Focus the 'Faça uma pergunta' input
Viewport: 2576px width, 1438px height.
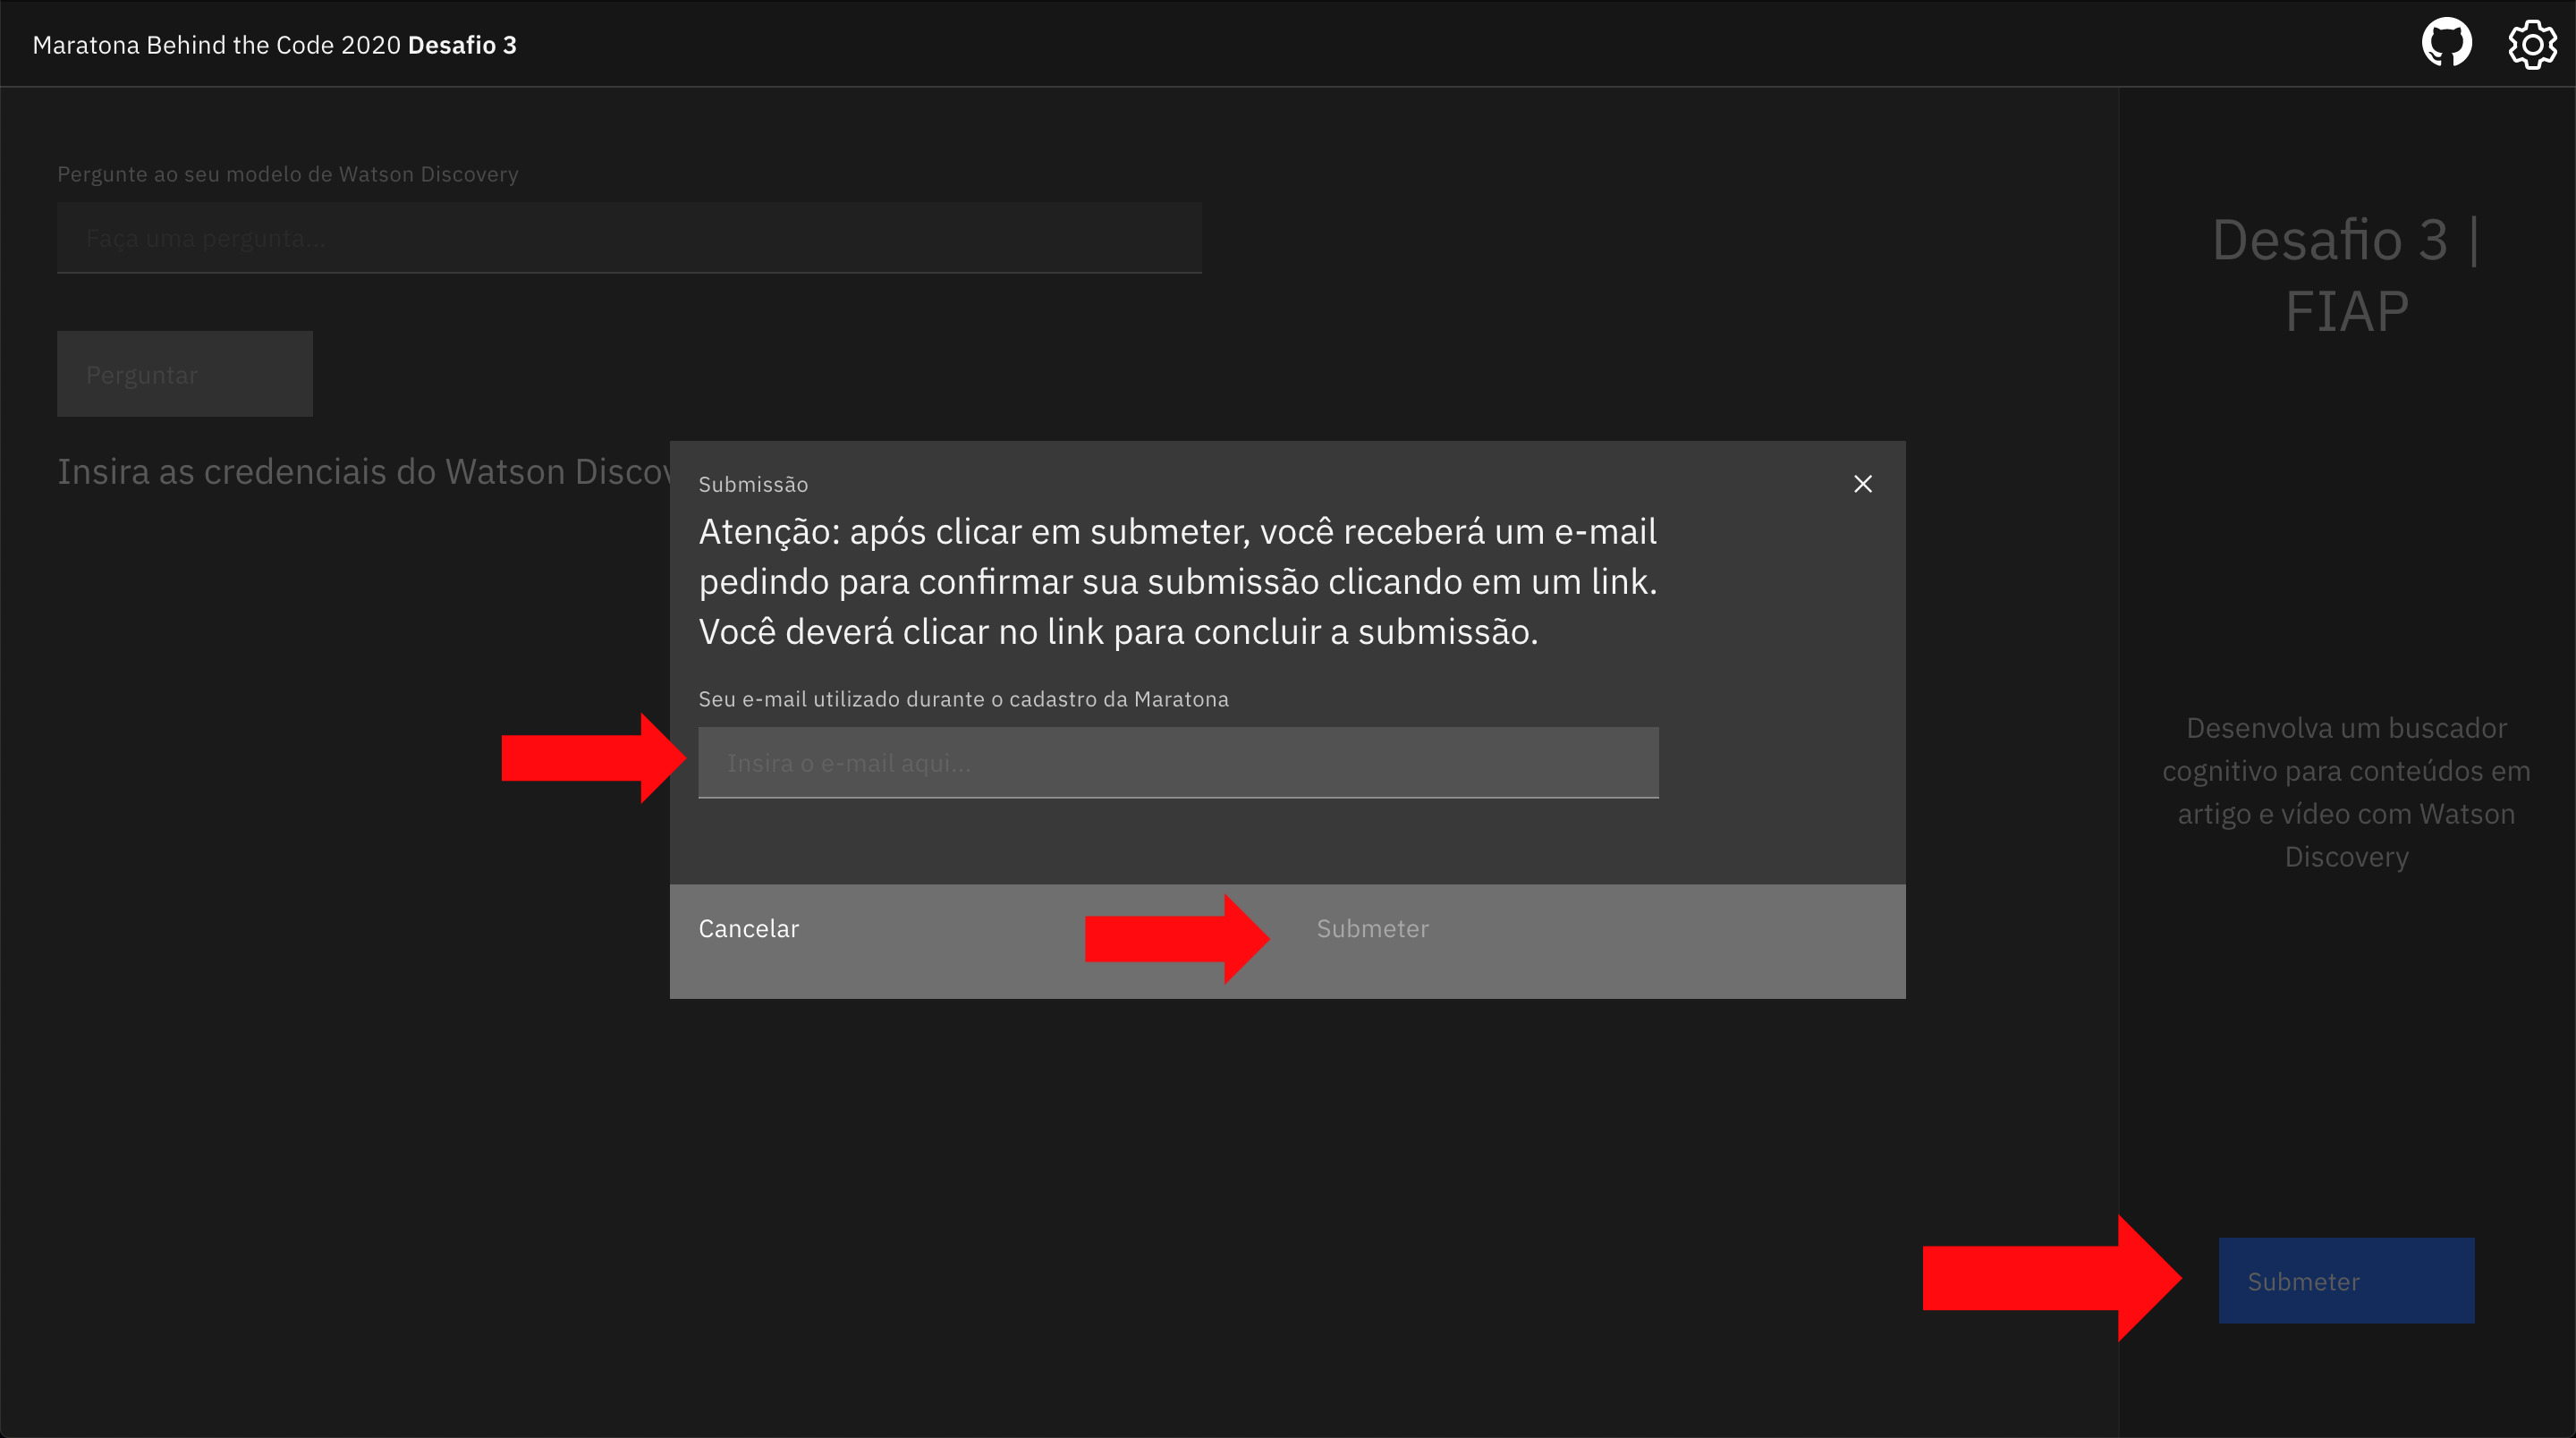(x=629, y=238)
